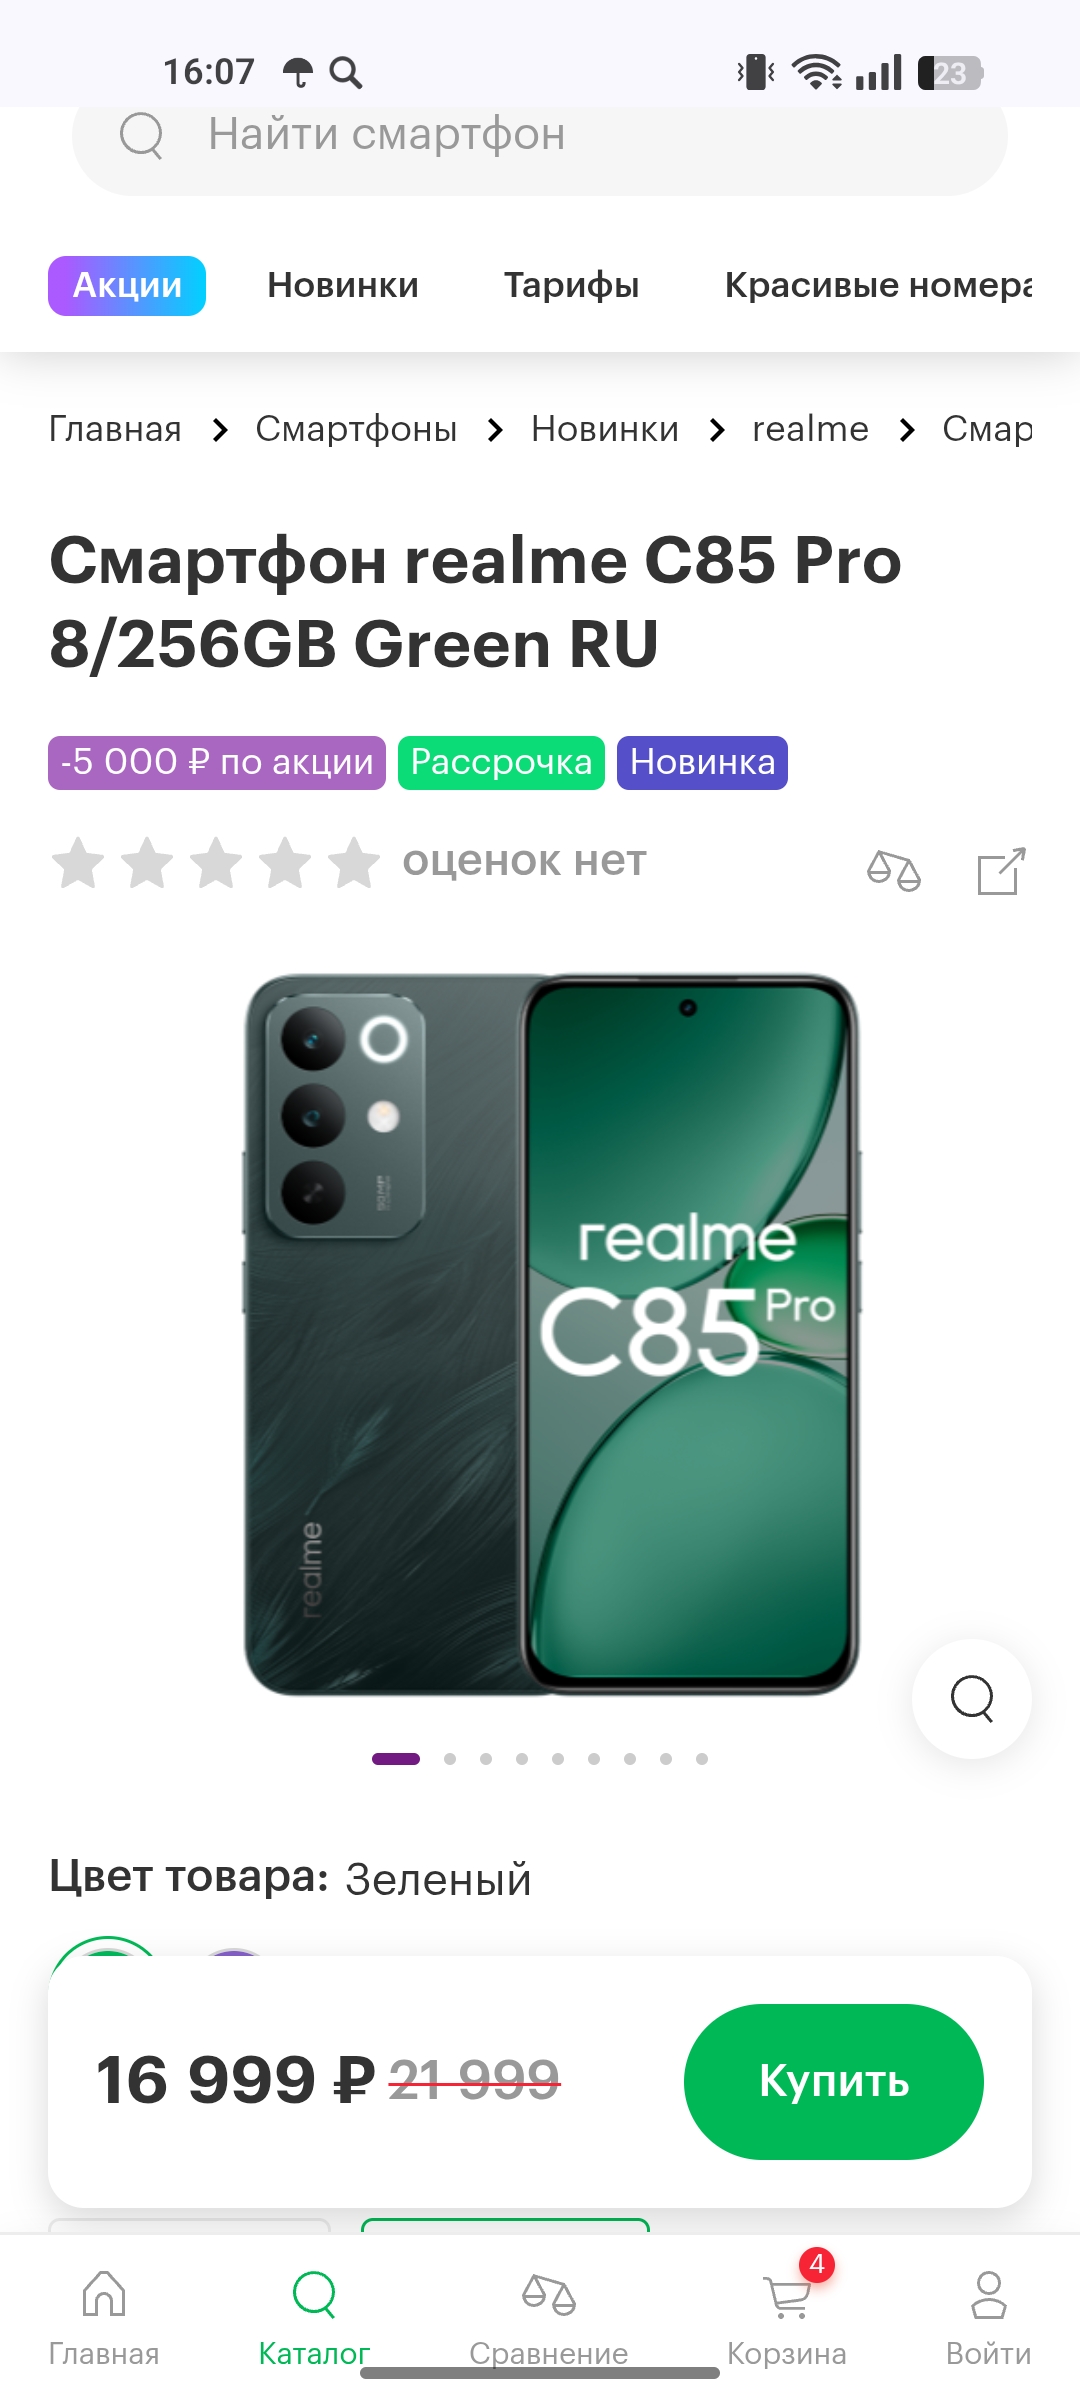Click the Купить button
The image size is (1080, 2400).
coord(834,2081)
